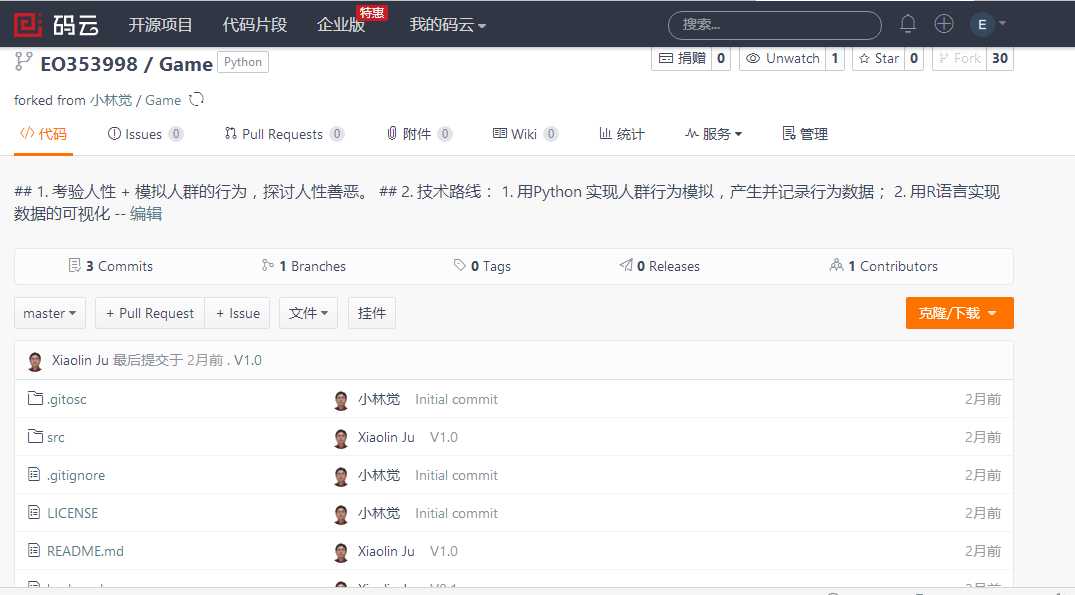This screenshot has width=1075, height=595.
Task: Open the .gitignore file name
Action: 76,475
